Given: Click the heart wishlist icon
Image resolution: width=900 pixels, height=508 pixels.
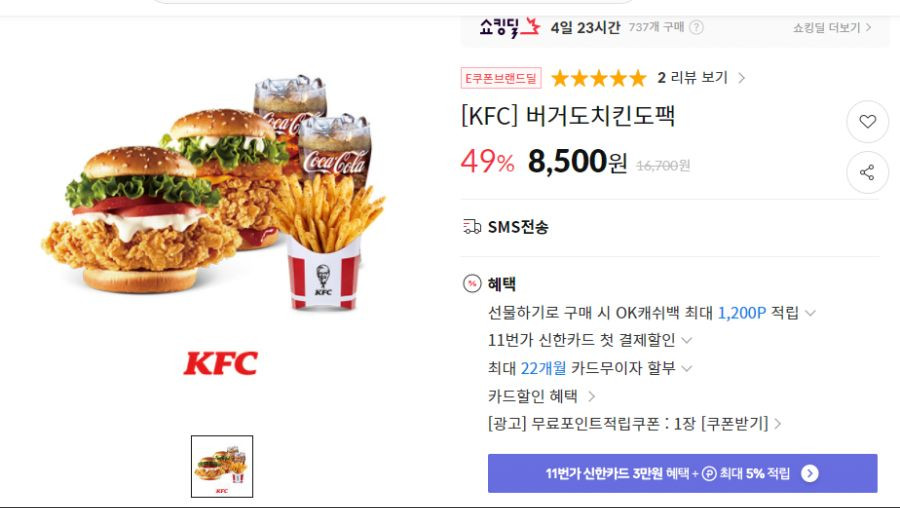Looking at the screenshot, I should pos(867,121).
